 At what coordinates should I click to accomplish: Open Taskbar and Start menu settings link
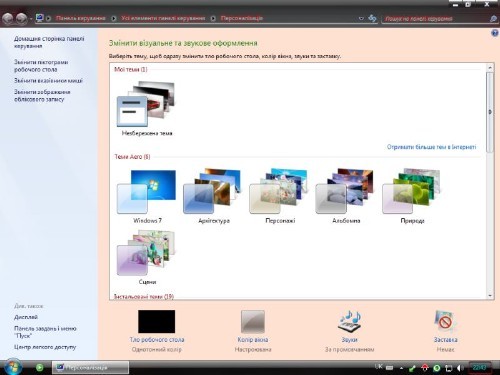tap(45, 332)
